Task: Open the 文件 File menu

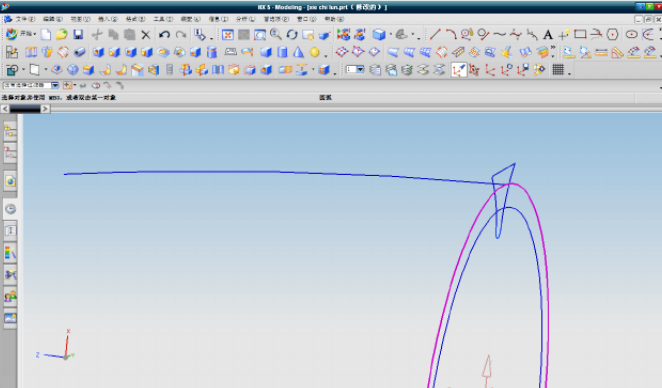Action: 24,19
